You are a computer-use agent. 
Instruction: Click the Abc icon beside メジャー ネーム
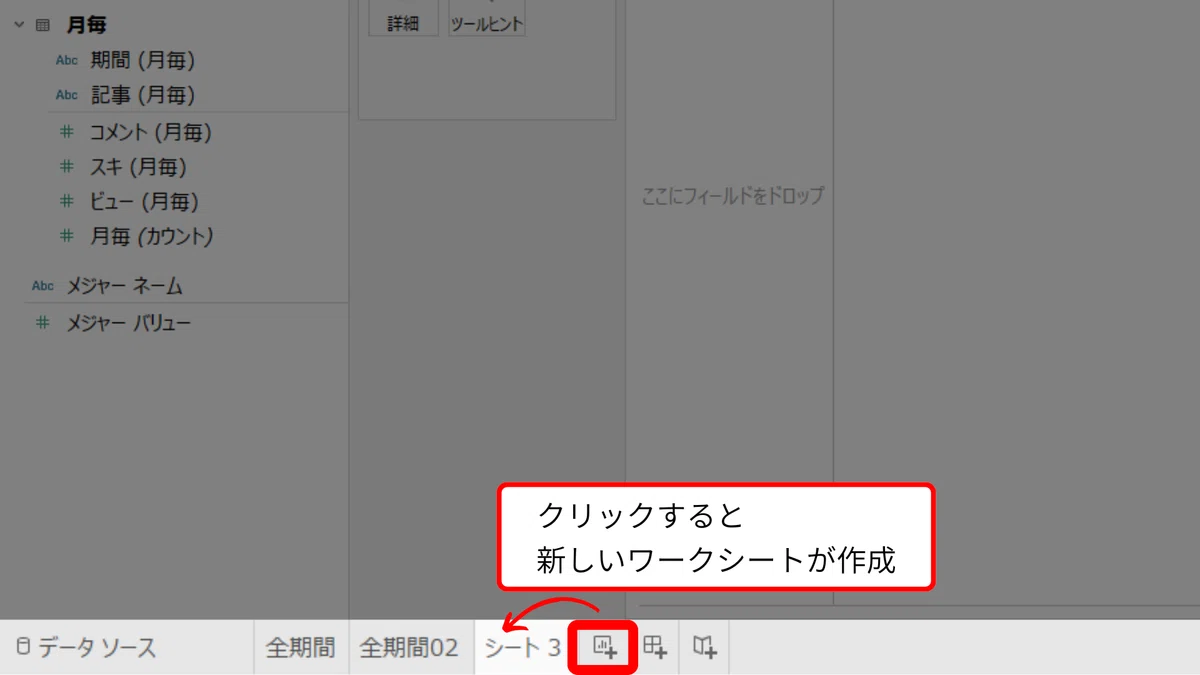(43, 286)
